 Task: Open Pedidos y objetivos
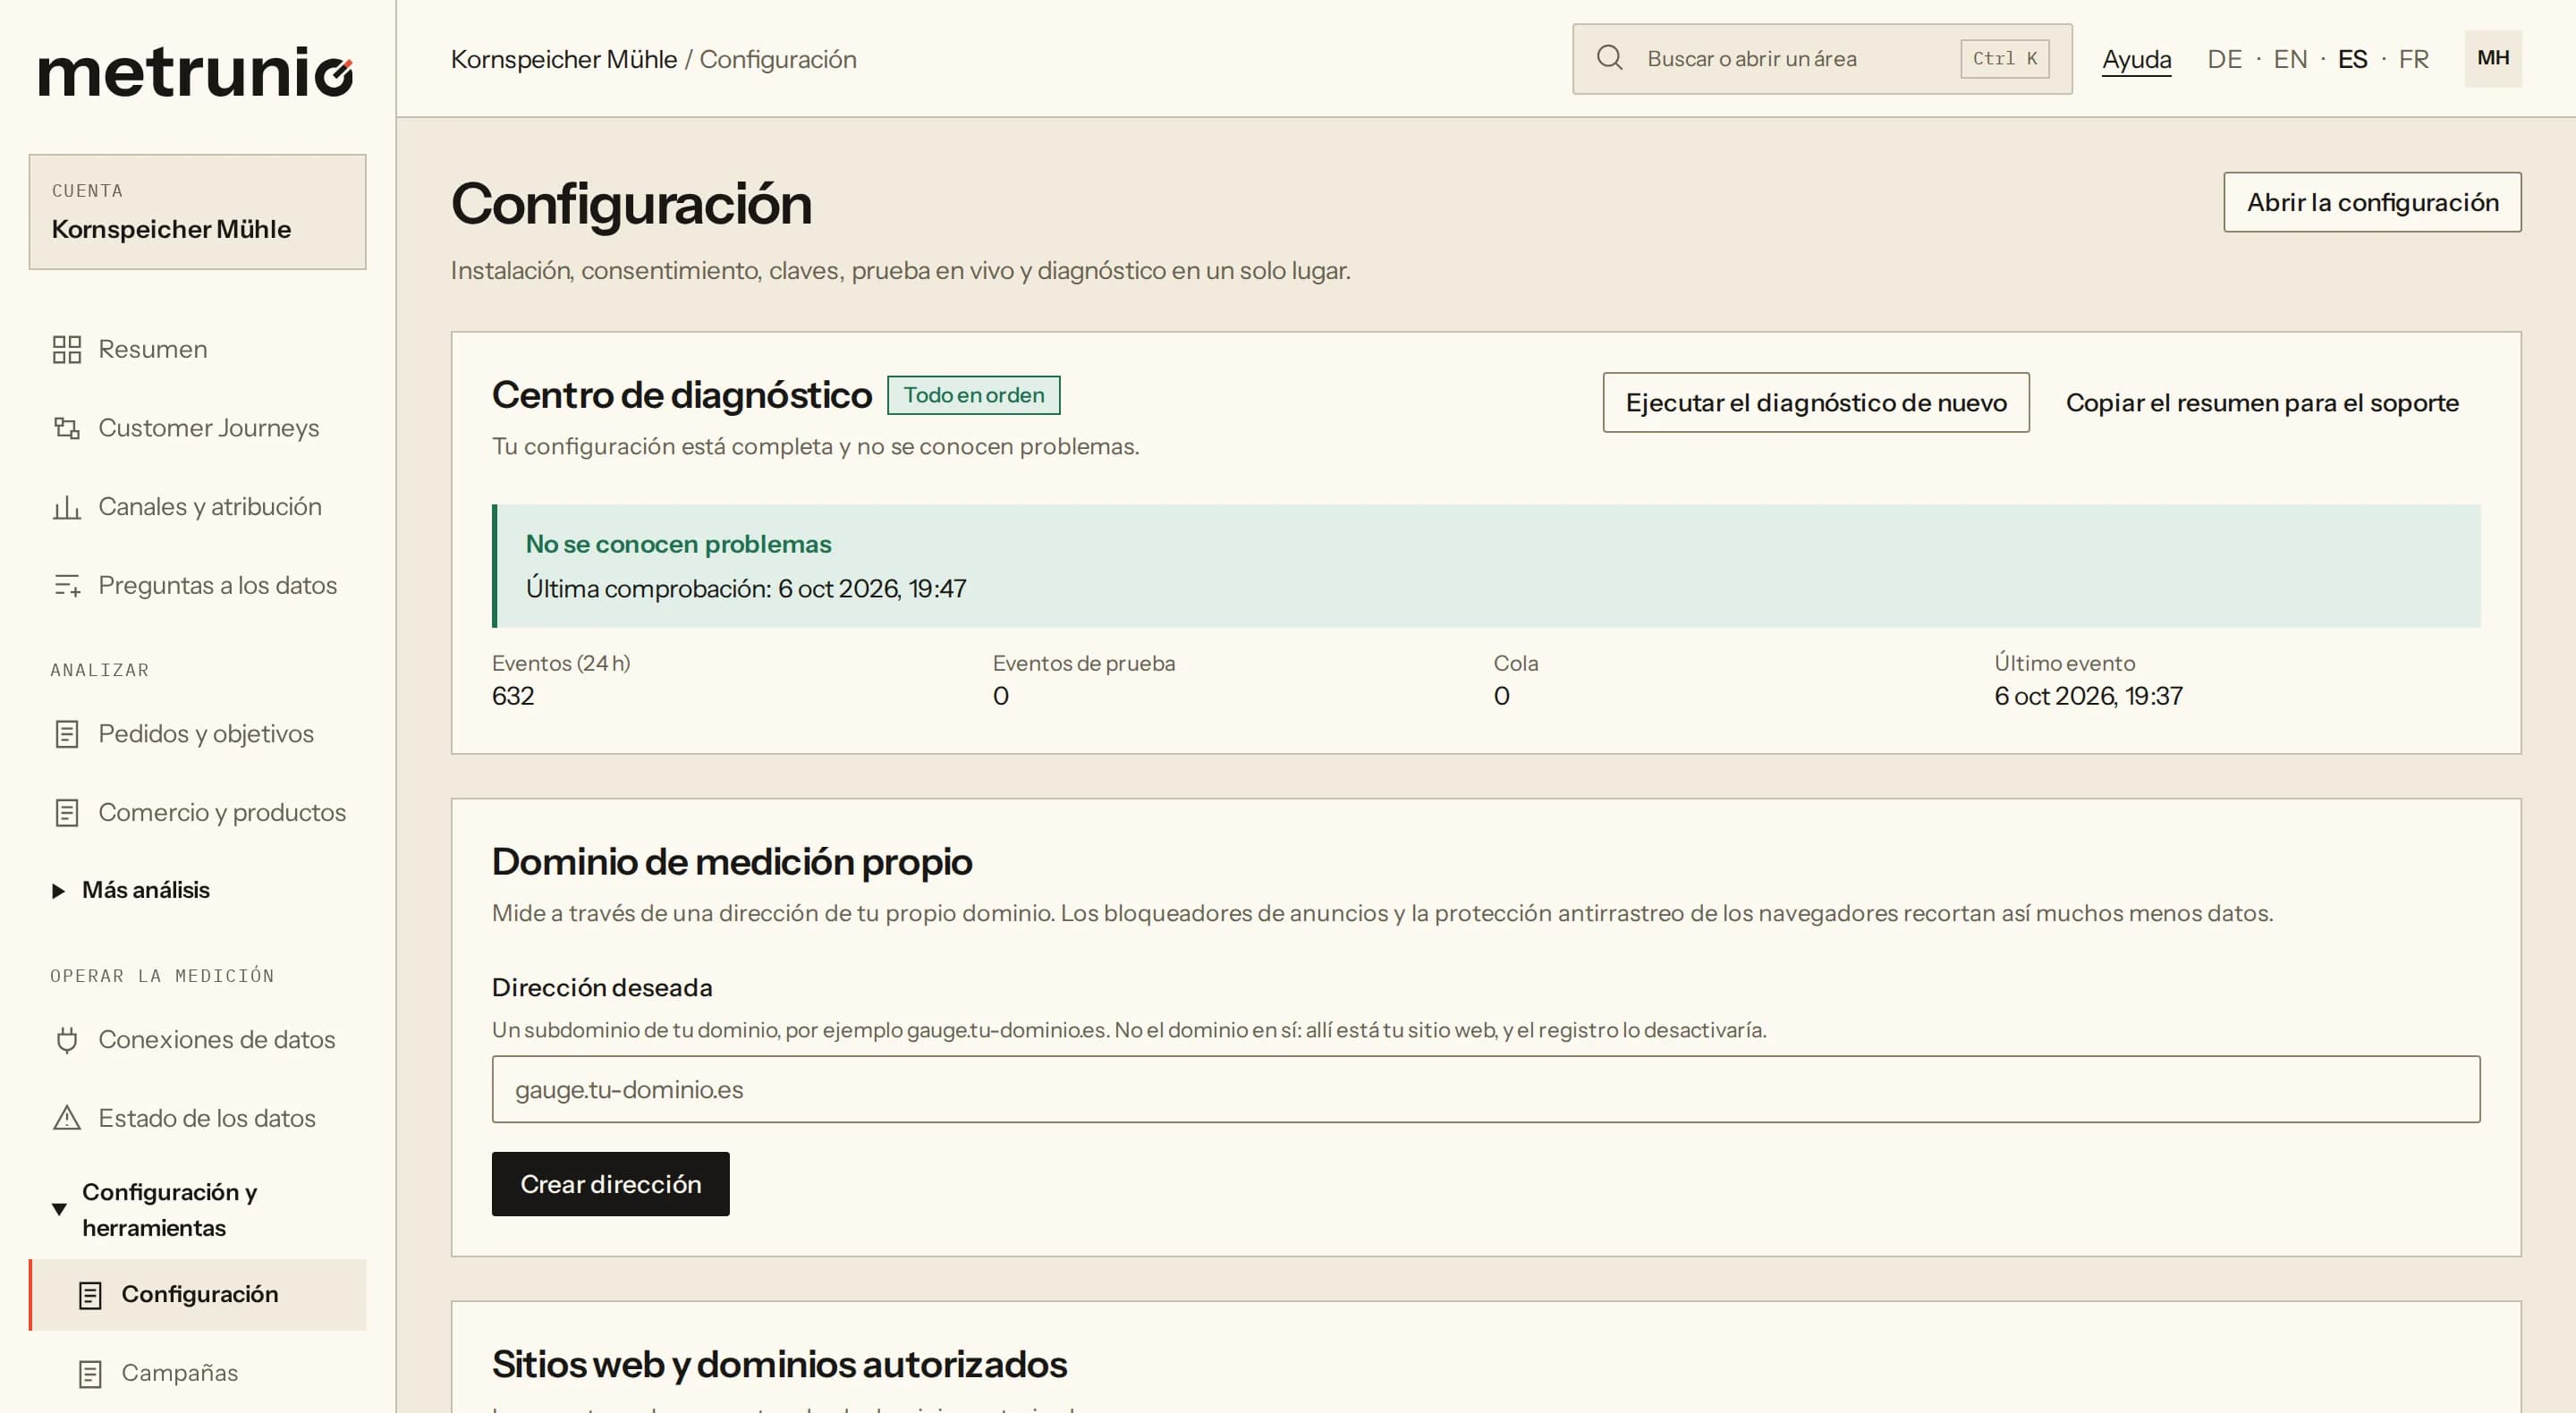click(x=197, y=734)
